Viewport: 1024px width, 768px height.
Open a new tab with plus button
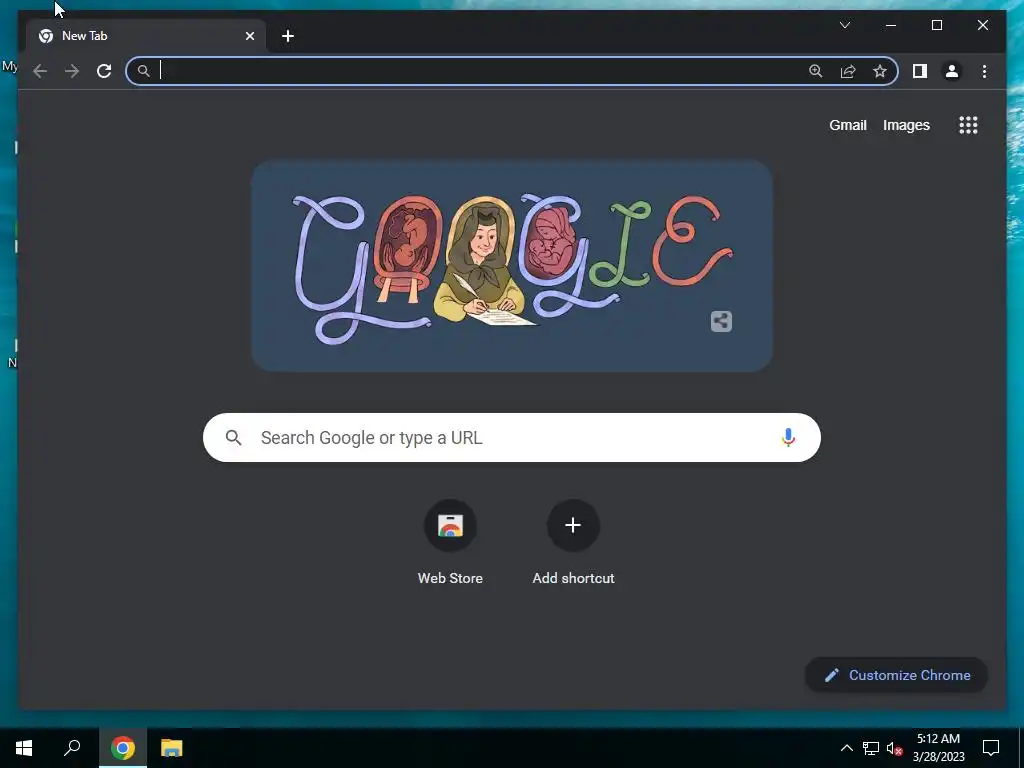click(x=288, y=36)
